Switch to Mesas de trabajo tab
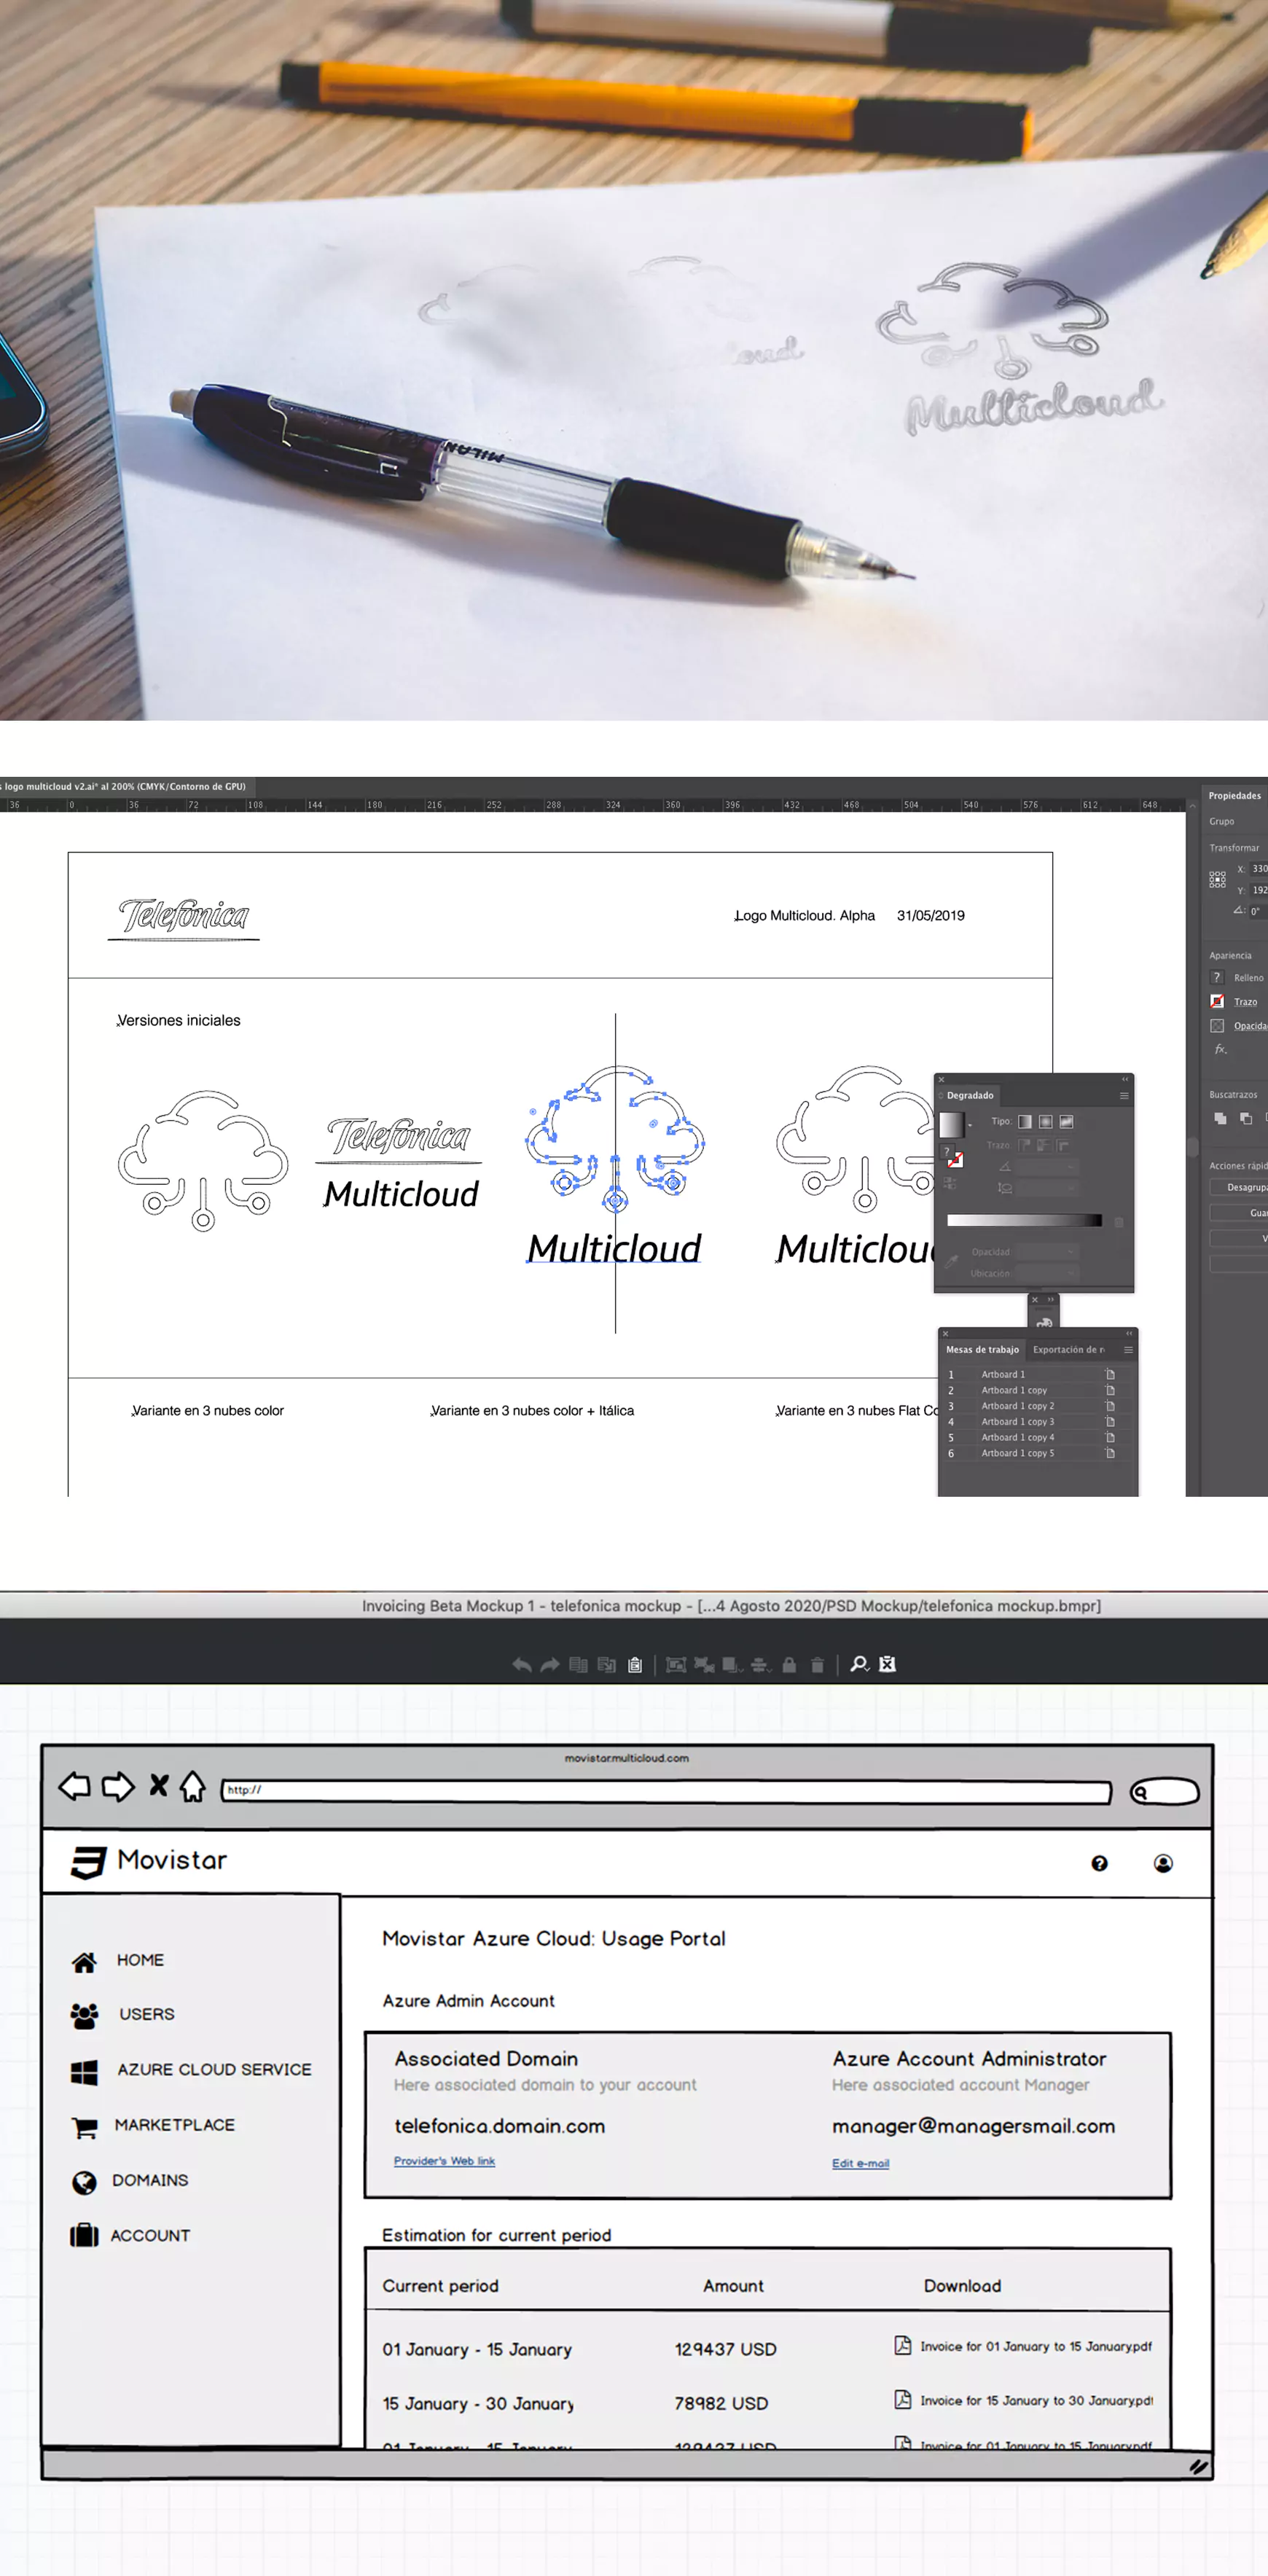The width and height of the screenshot is (1268, 2576). pyautogui.click(x=982, y=1349)
